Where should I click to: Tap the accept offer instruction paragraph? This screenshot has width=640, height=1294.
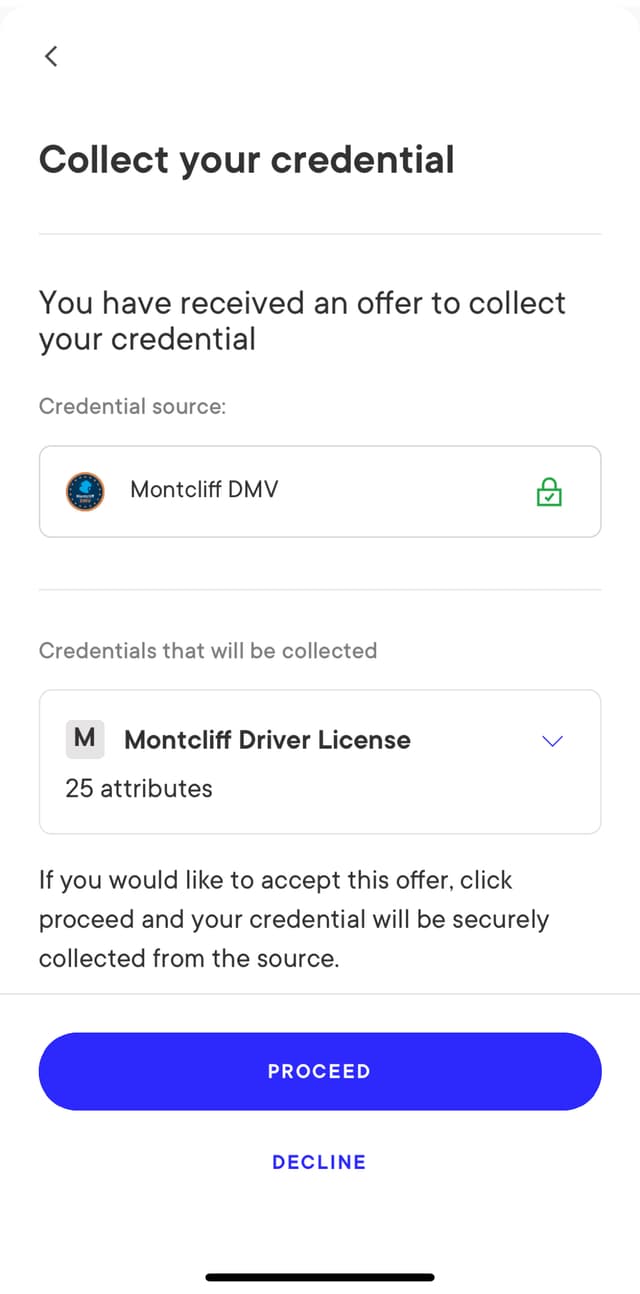pos(294,919)
